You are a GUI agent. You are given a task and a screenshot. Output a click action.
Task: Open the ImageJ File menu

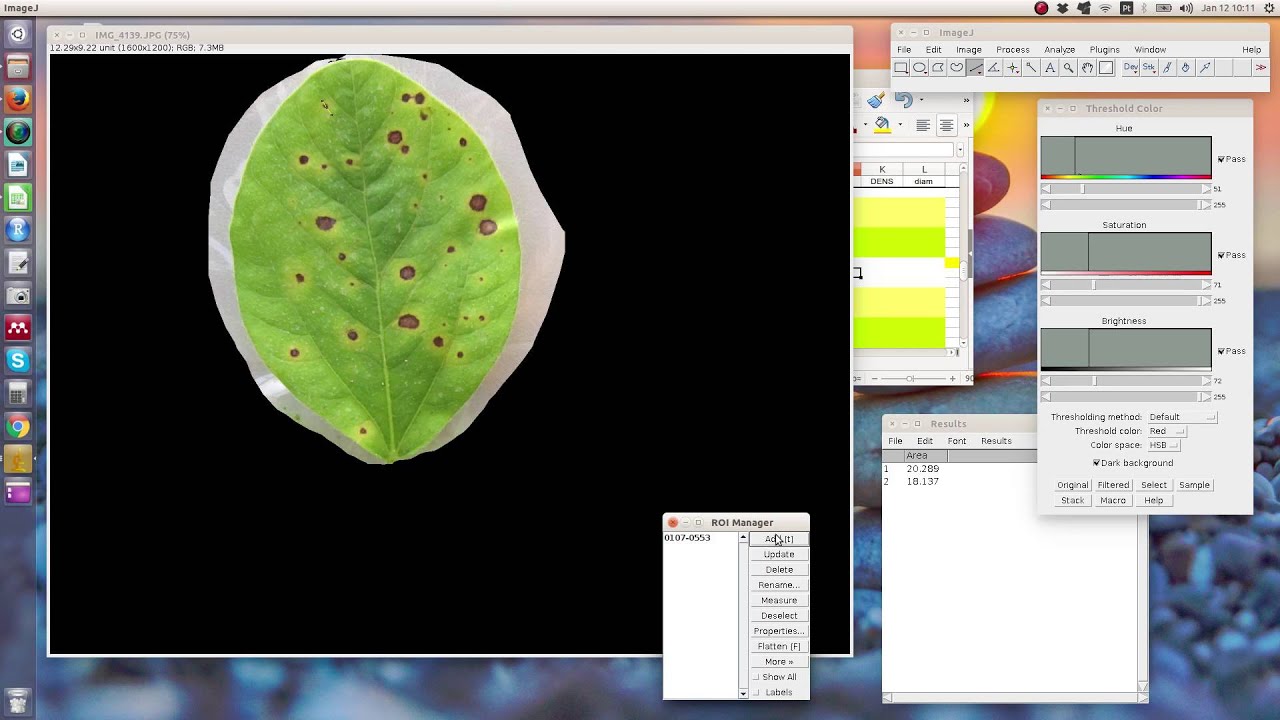pos(904,50)
